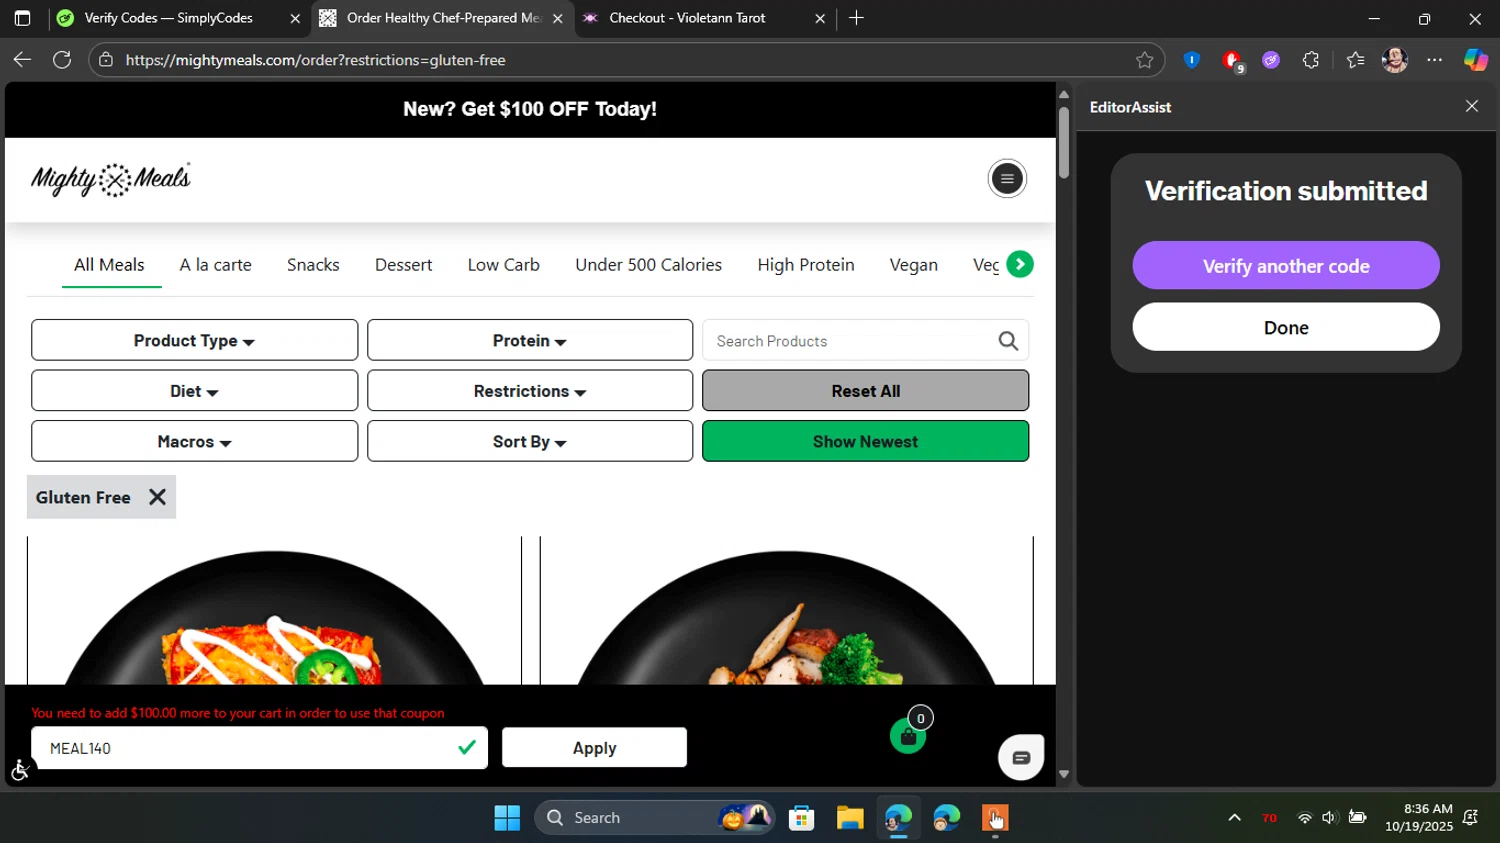Switch to Checkout Violetann Tarot tab
This screenshot has width=1500, height=843.
687,18
